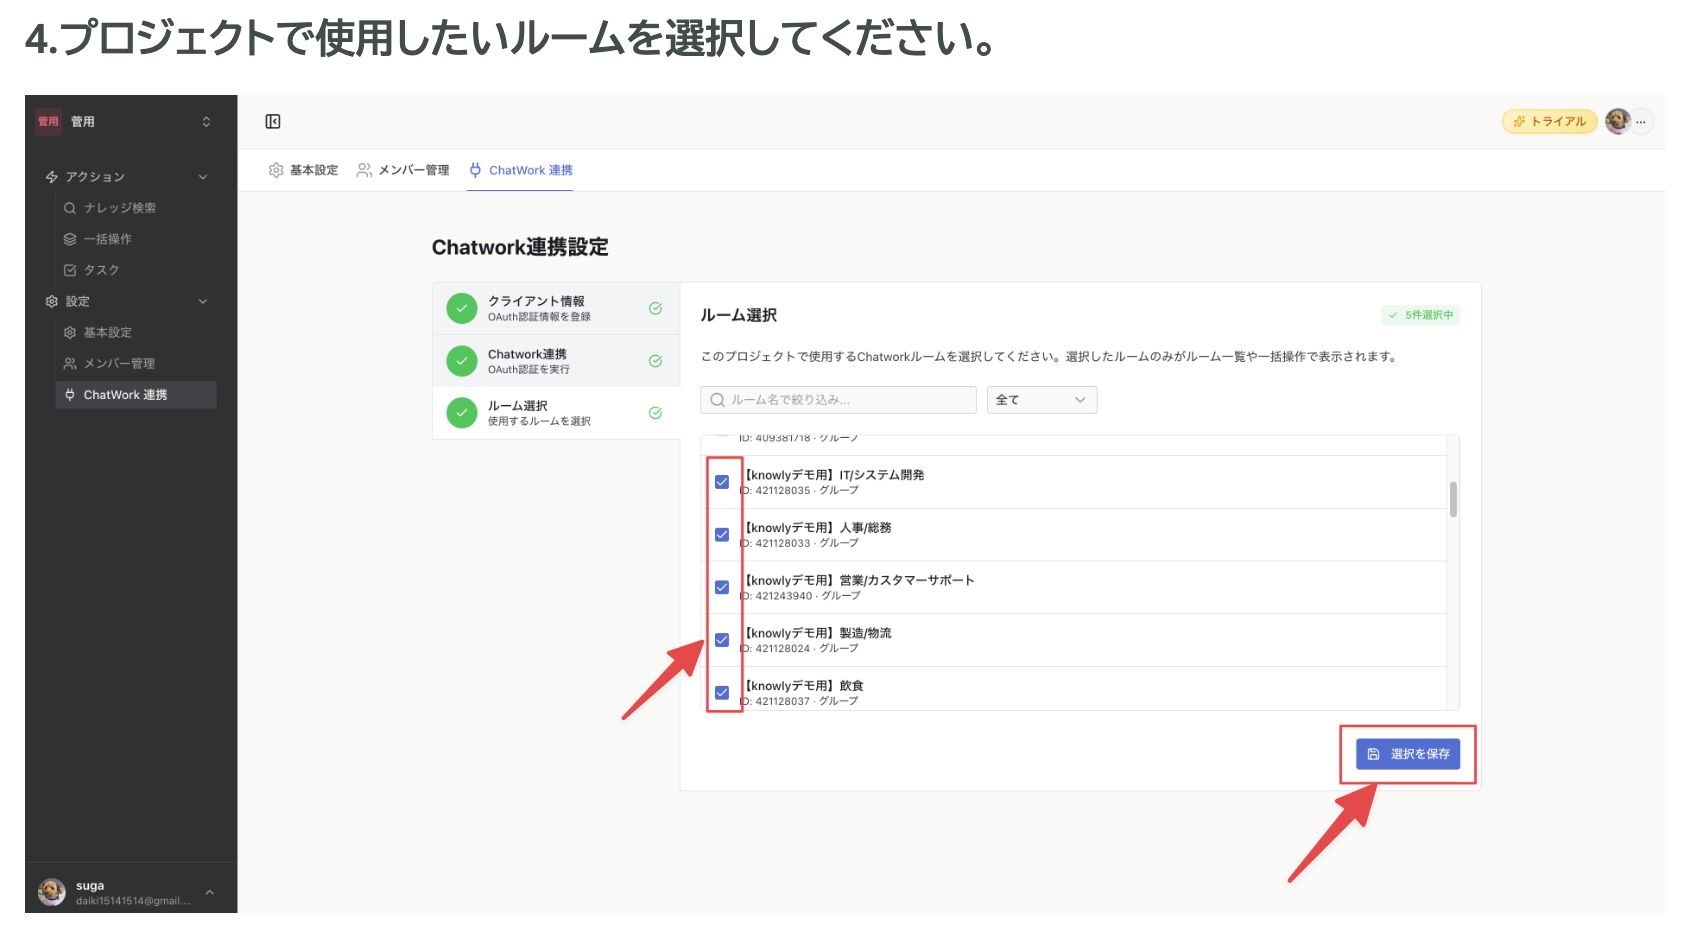Click the トライアル badge
Screen dimensions: 1686x928
click(1548, 120)
